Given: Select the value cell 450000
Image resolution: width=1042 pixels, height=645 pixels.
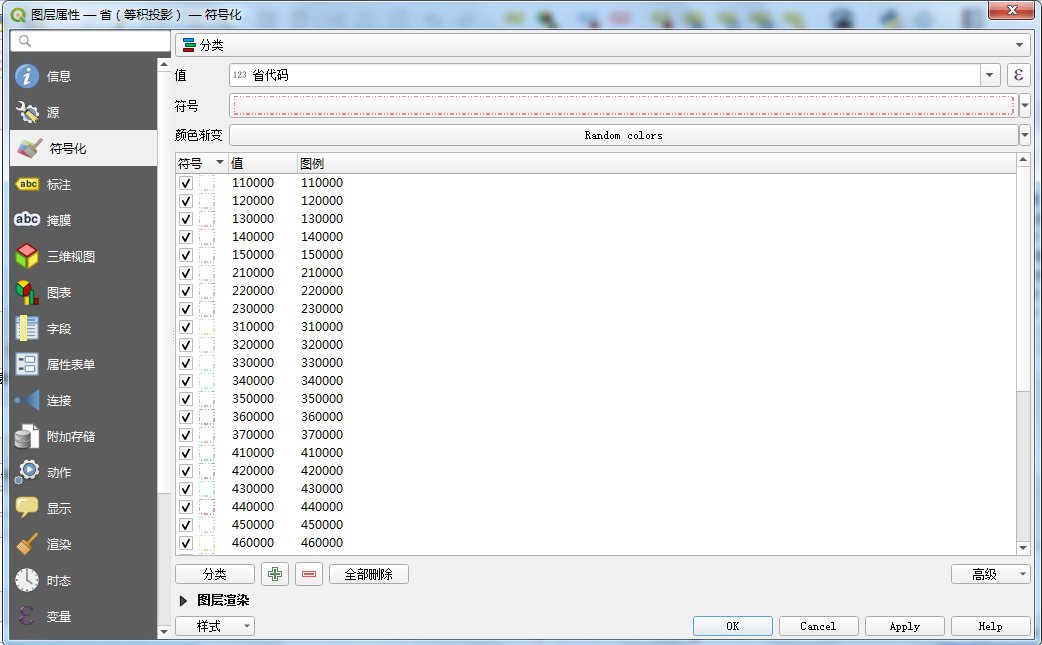Looking at the screenshot, I should coord(253,525).
